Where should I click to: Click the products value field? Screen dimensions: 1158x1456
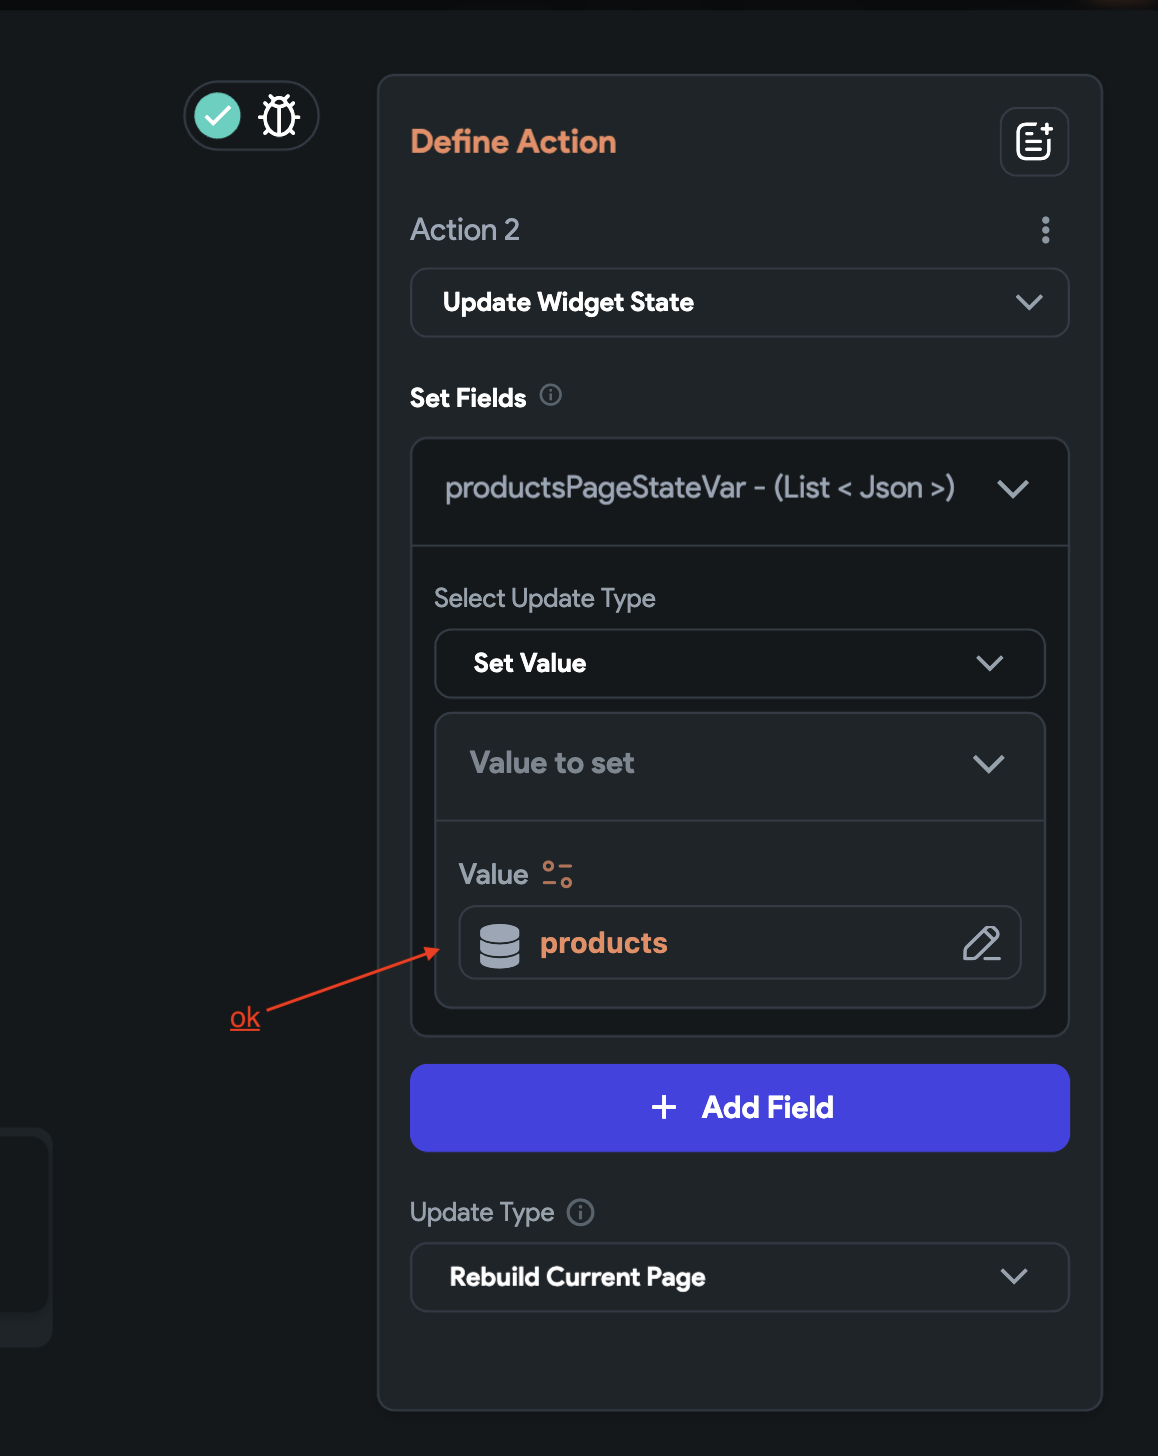click(740, 943)
